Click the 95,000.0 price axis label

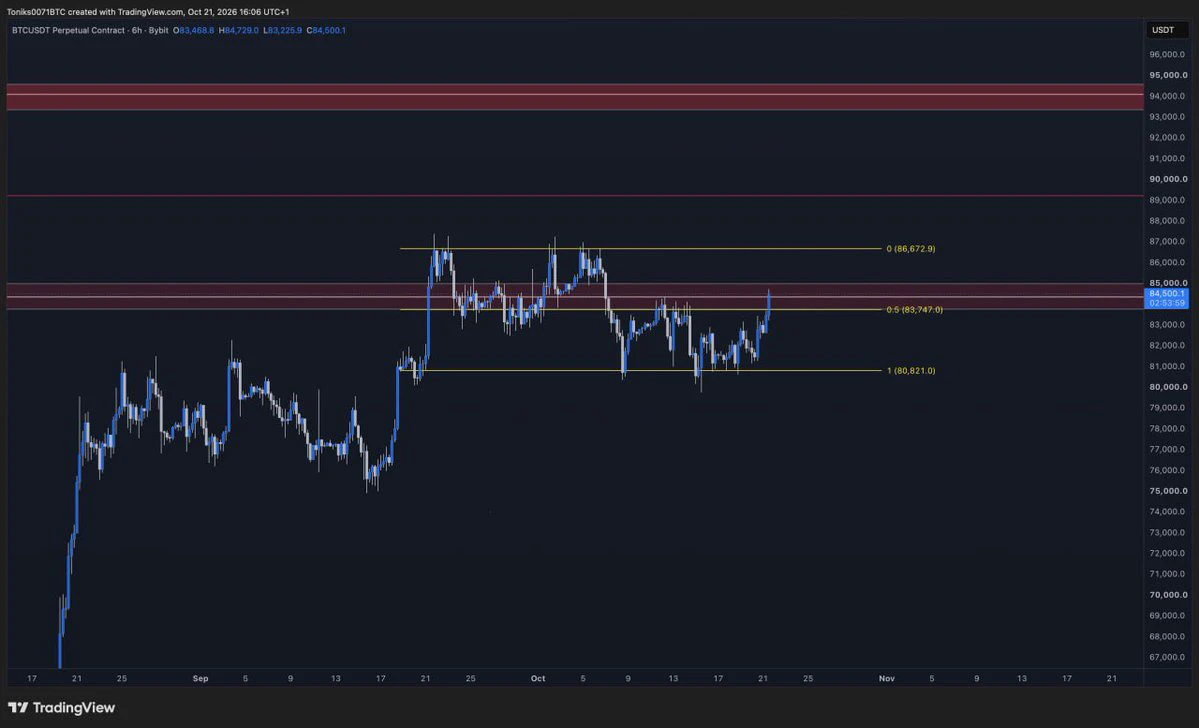point(1168,75)
